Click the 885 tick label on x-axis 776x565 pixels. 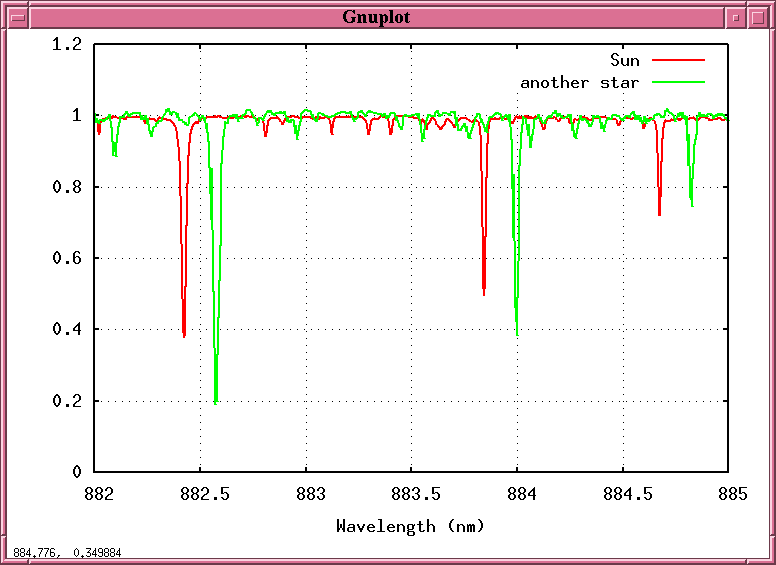coord(728,493)
